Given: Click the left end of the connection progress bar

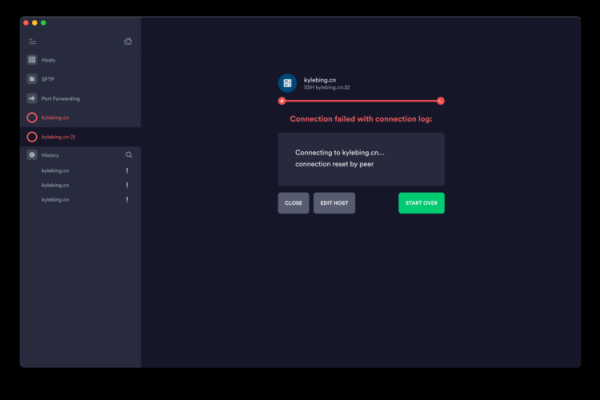Looking at the screenshot, I should 282,101.
